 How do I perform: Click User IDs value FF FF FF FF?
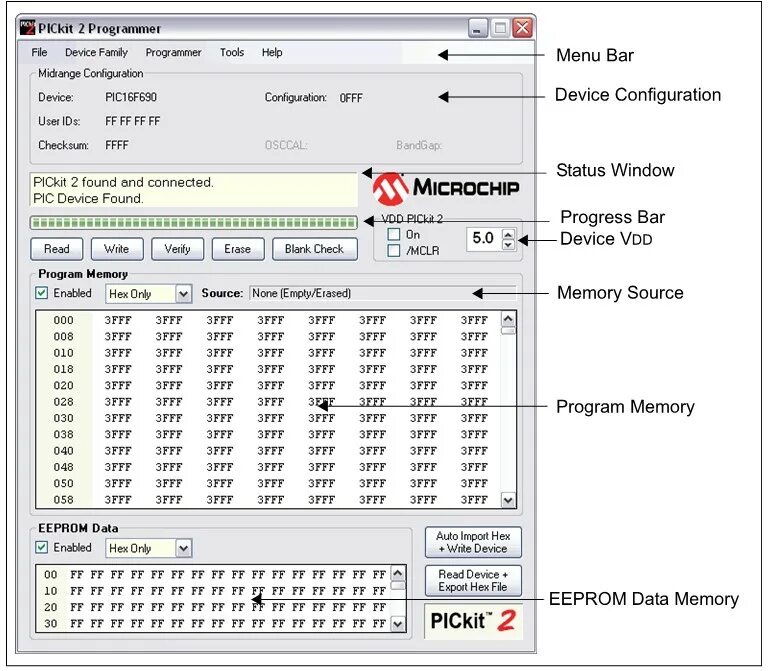click(x=132, y=121)
